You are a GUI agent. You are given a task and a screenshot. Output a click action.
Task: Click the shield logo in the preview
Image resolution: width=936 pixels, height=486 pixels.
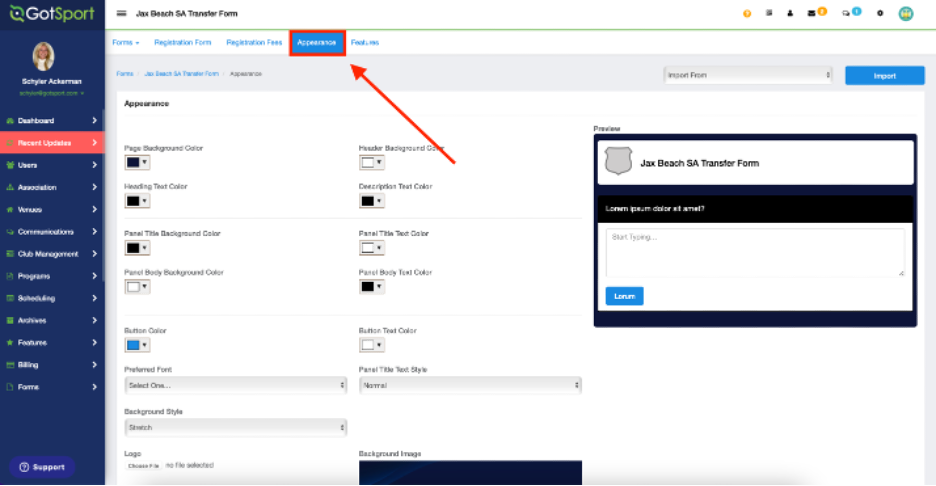tap(618, 161)
